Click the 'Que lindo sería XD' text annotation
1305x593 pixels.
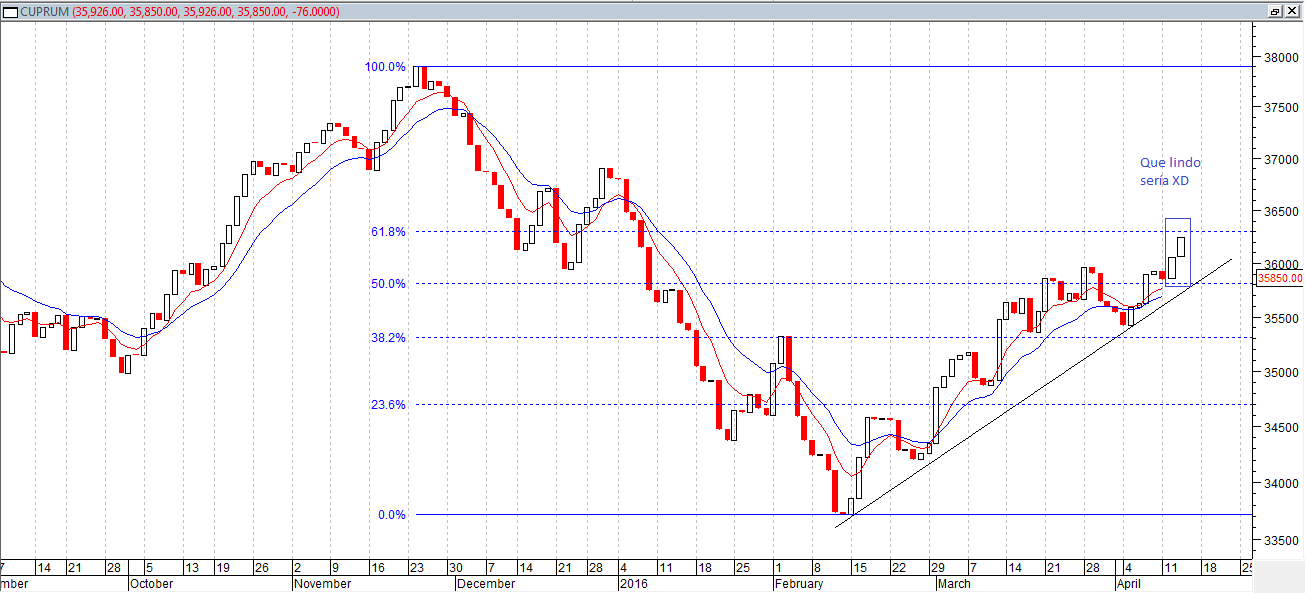(1170, 171)
